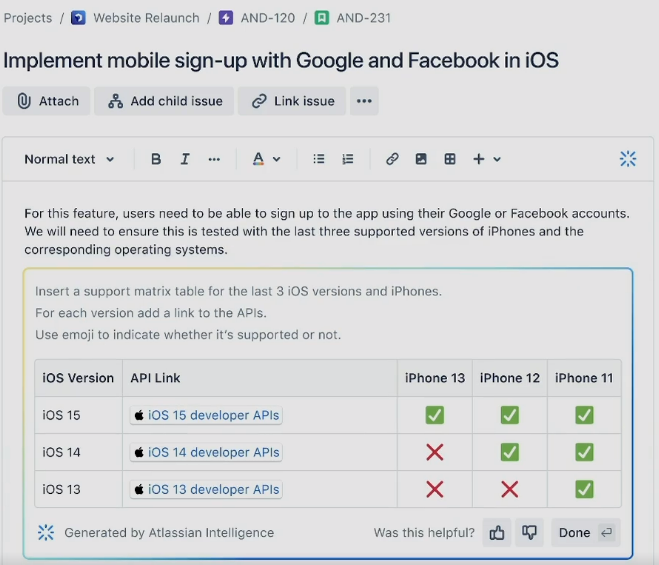Open more text formatting options beside Italic
This screenshot has height=565, width=659.
214,159
